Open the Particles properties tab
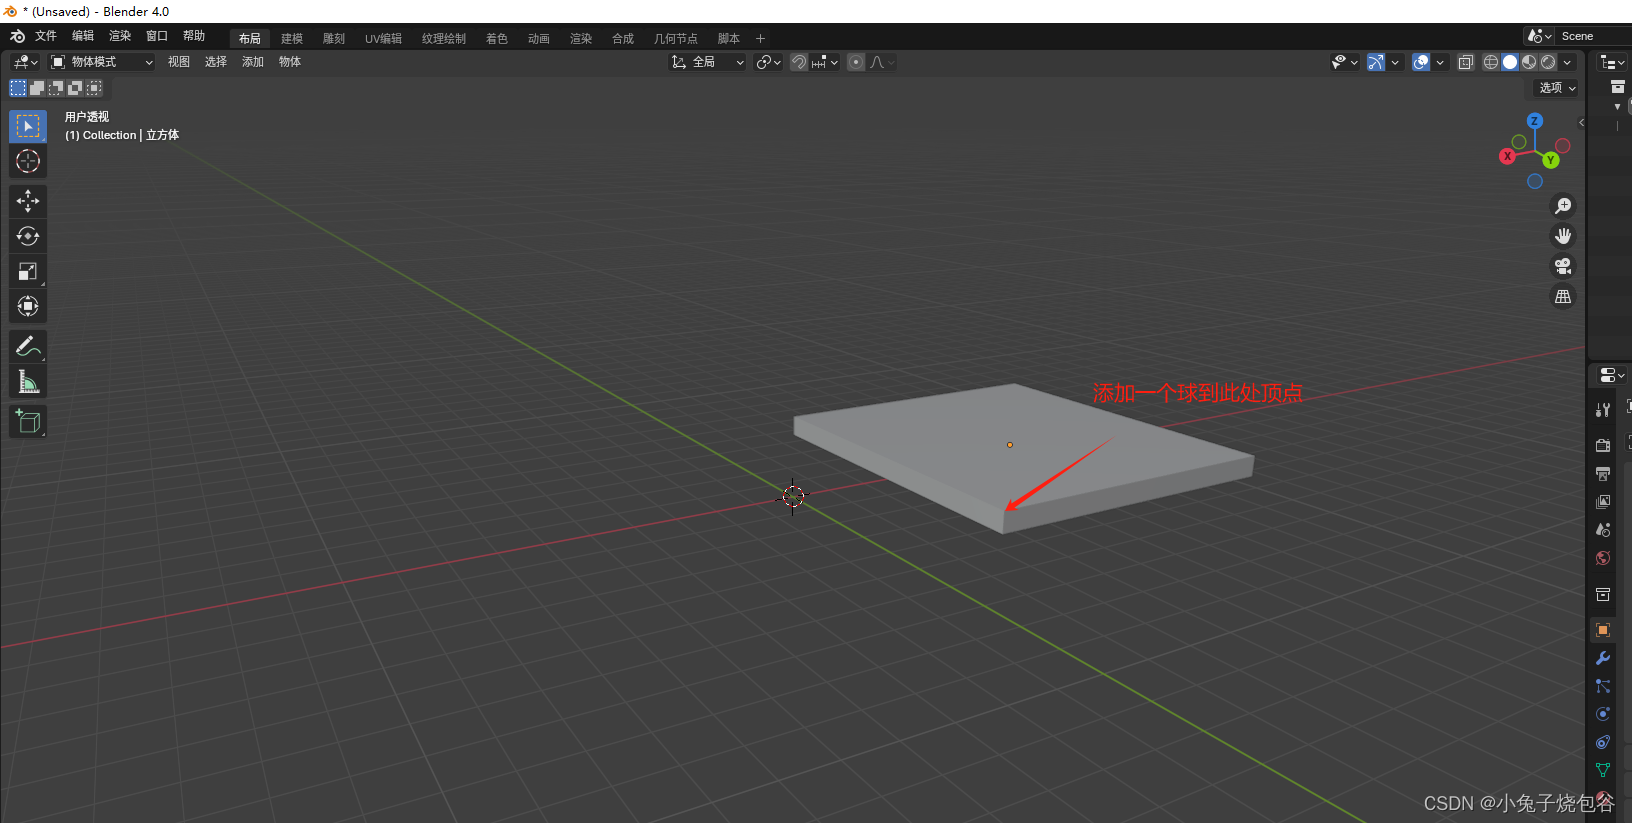 coord(1603,686)
